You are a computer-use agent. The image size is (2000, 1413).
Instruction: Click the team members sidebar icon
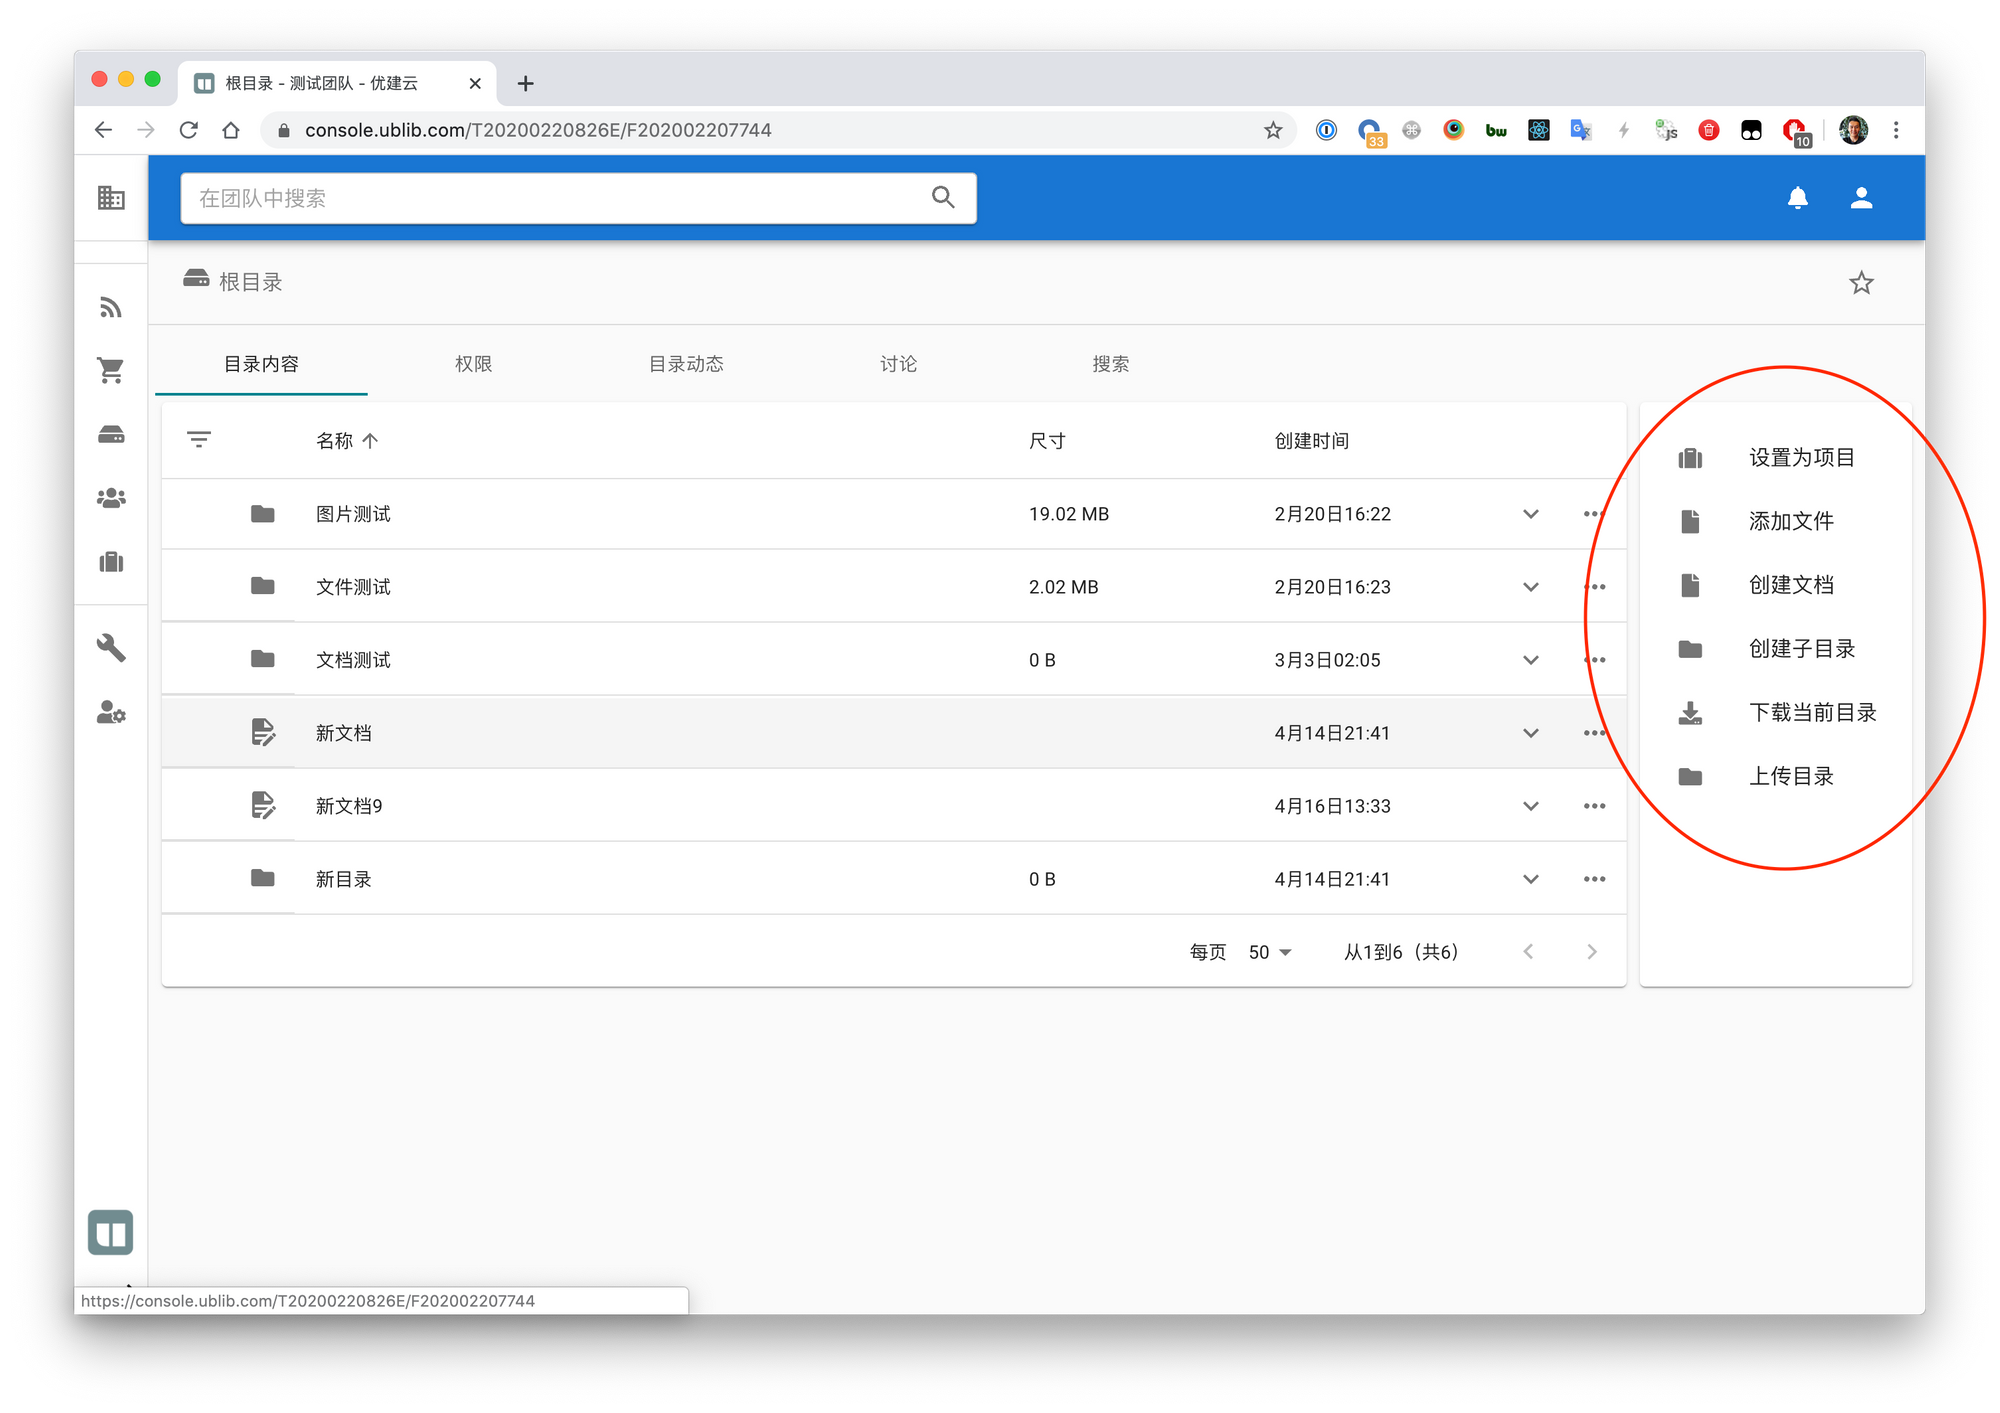[x=111, y=498]
